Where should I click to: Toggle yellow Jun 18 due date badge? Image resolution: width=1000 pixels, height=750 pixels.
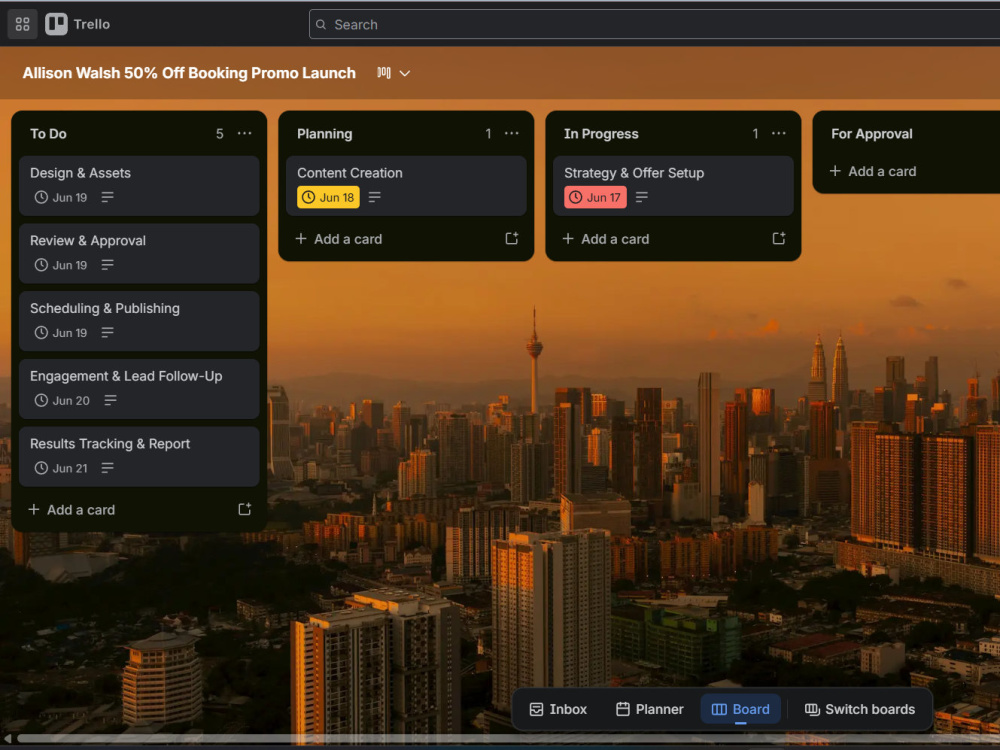(x=328, y=197)
